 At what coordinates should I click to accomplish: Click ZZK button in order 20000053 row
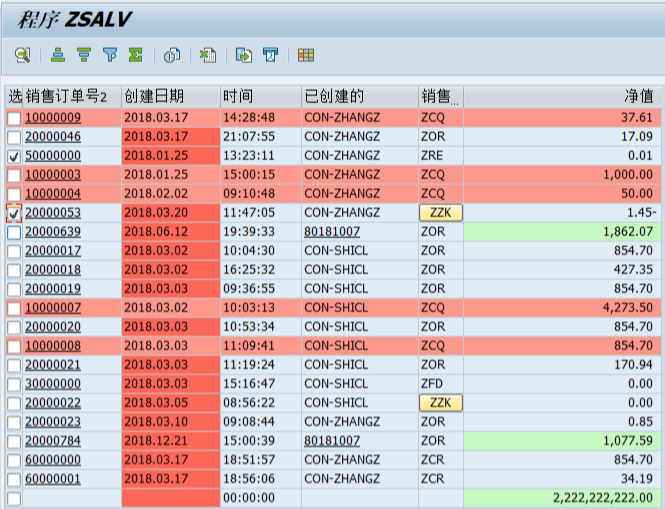[x=441, y=213]
